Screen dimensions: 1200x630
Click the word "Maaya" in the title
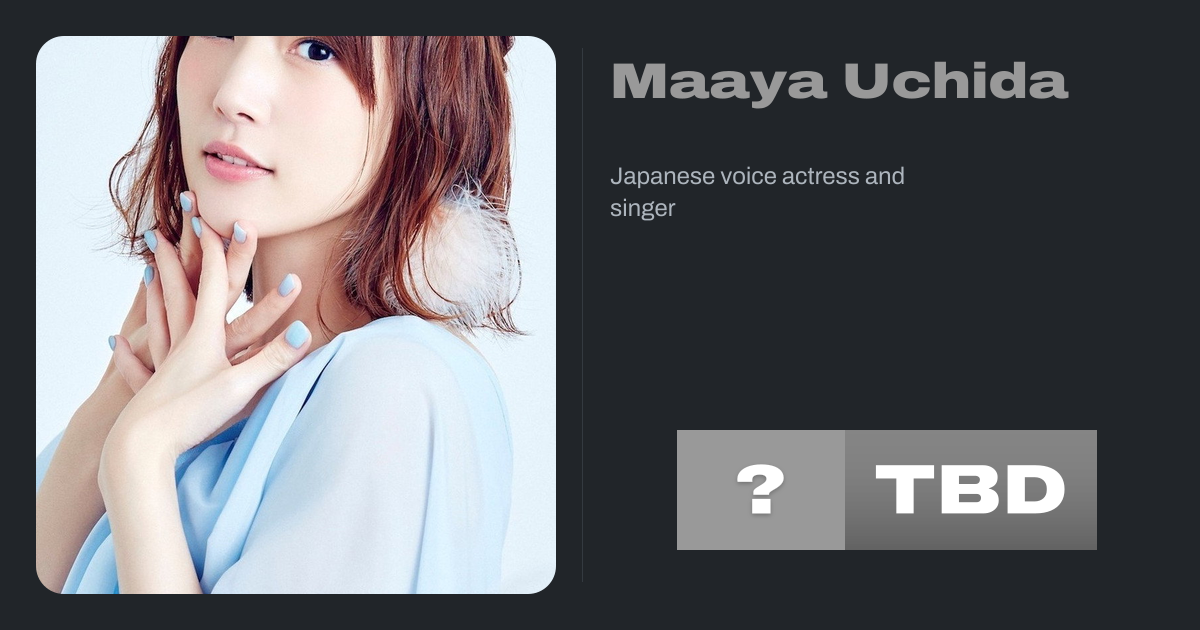pyautogui.click(x=719, y=82)
